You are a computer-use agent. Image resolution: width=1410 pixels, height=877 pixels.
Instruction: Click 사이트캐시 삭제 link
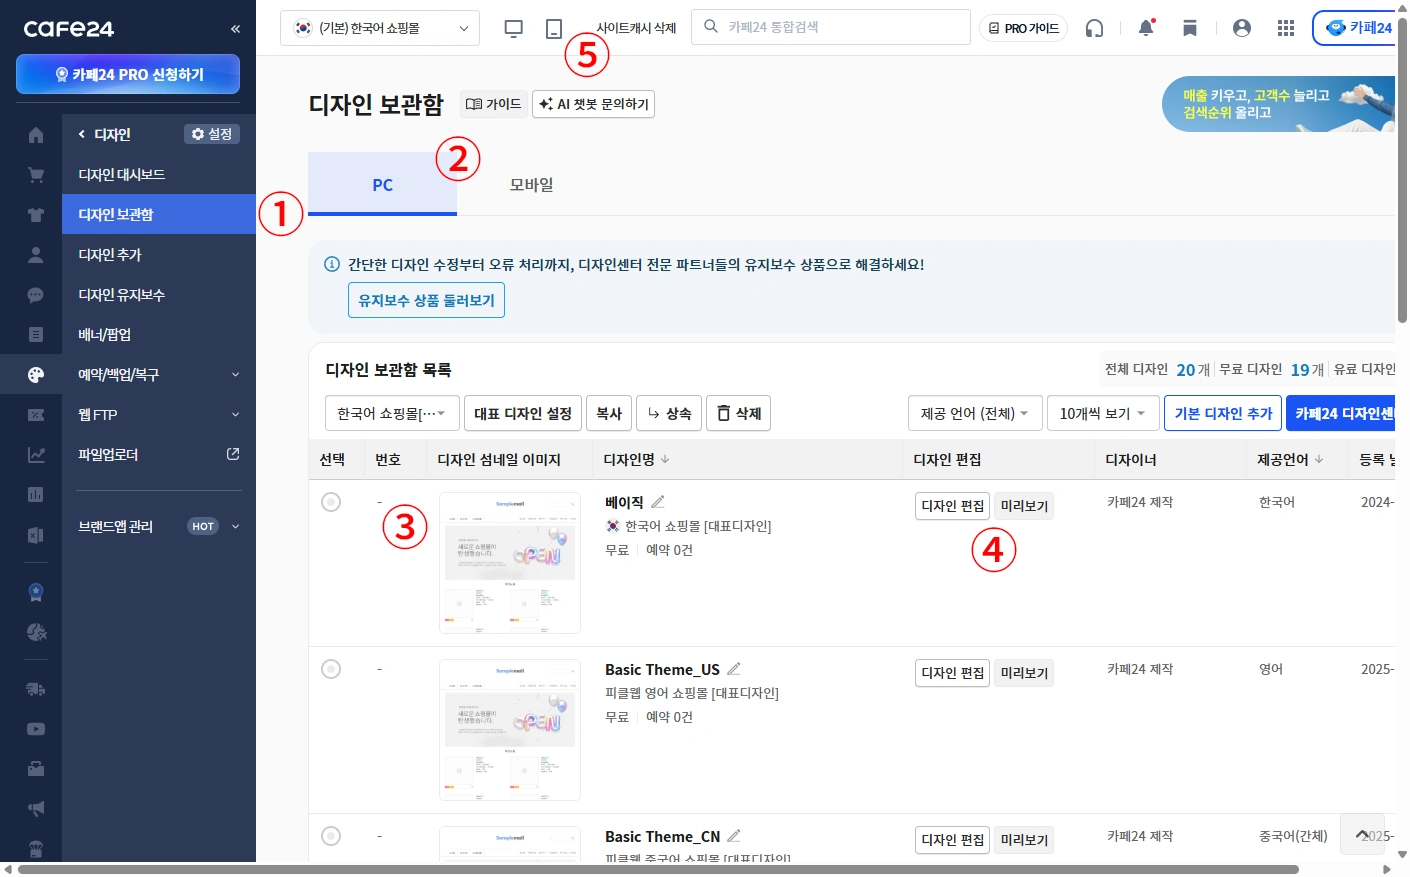coord(636,28)
